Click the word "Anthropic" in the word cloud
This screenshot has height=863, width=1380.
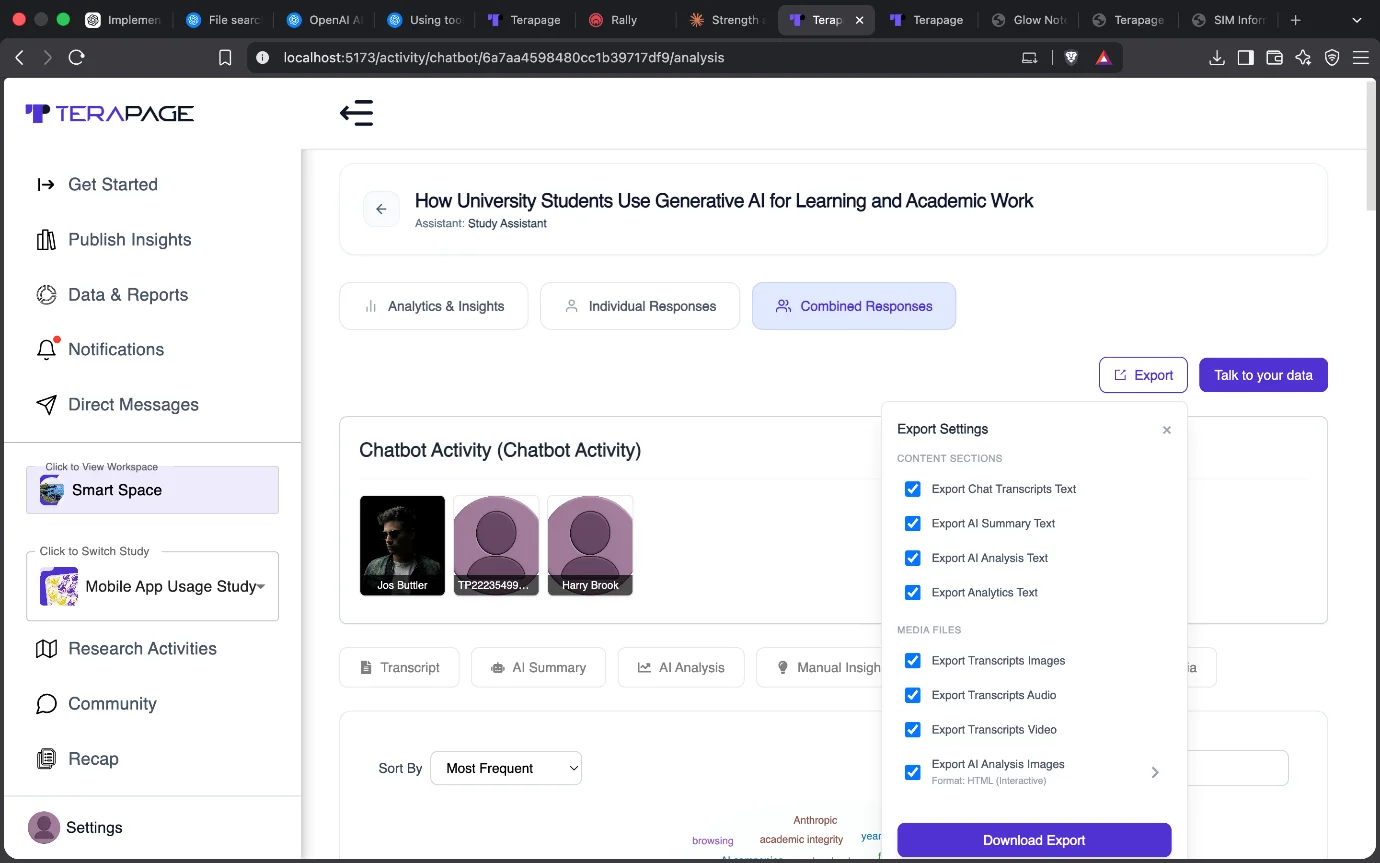coord(815,820)
